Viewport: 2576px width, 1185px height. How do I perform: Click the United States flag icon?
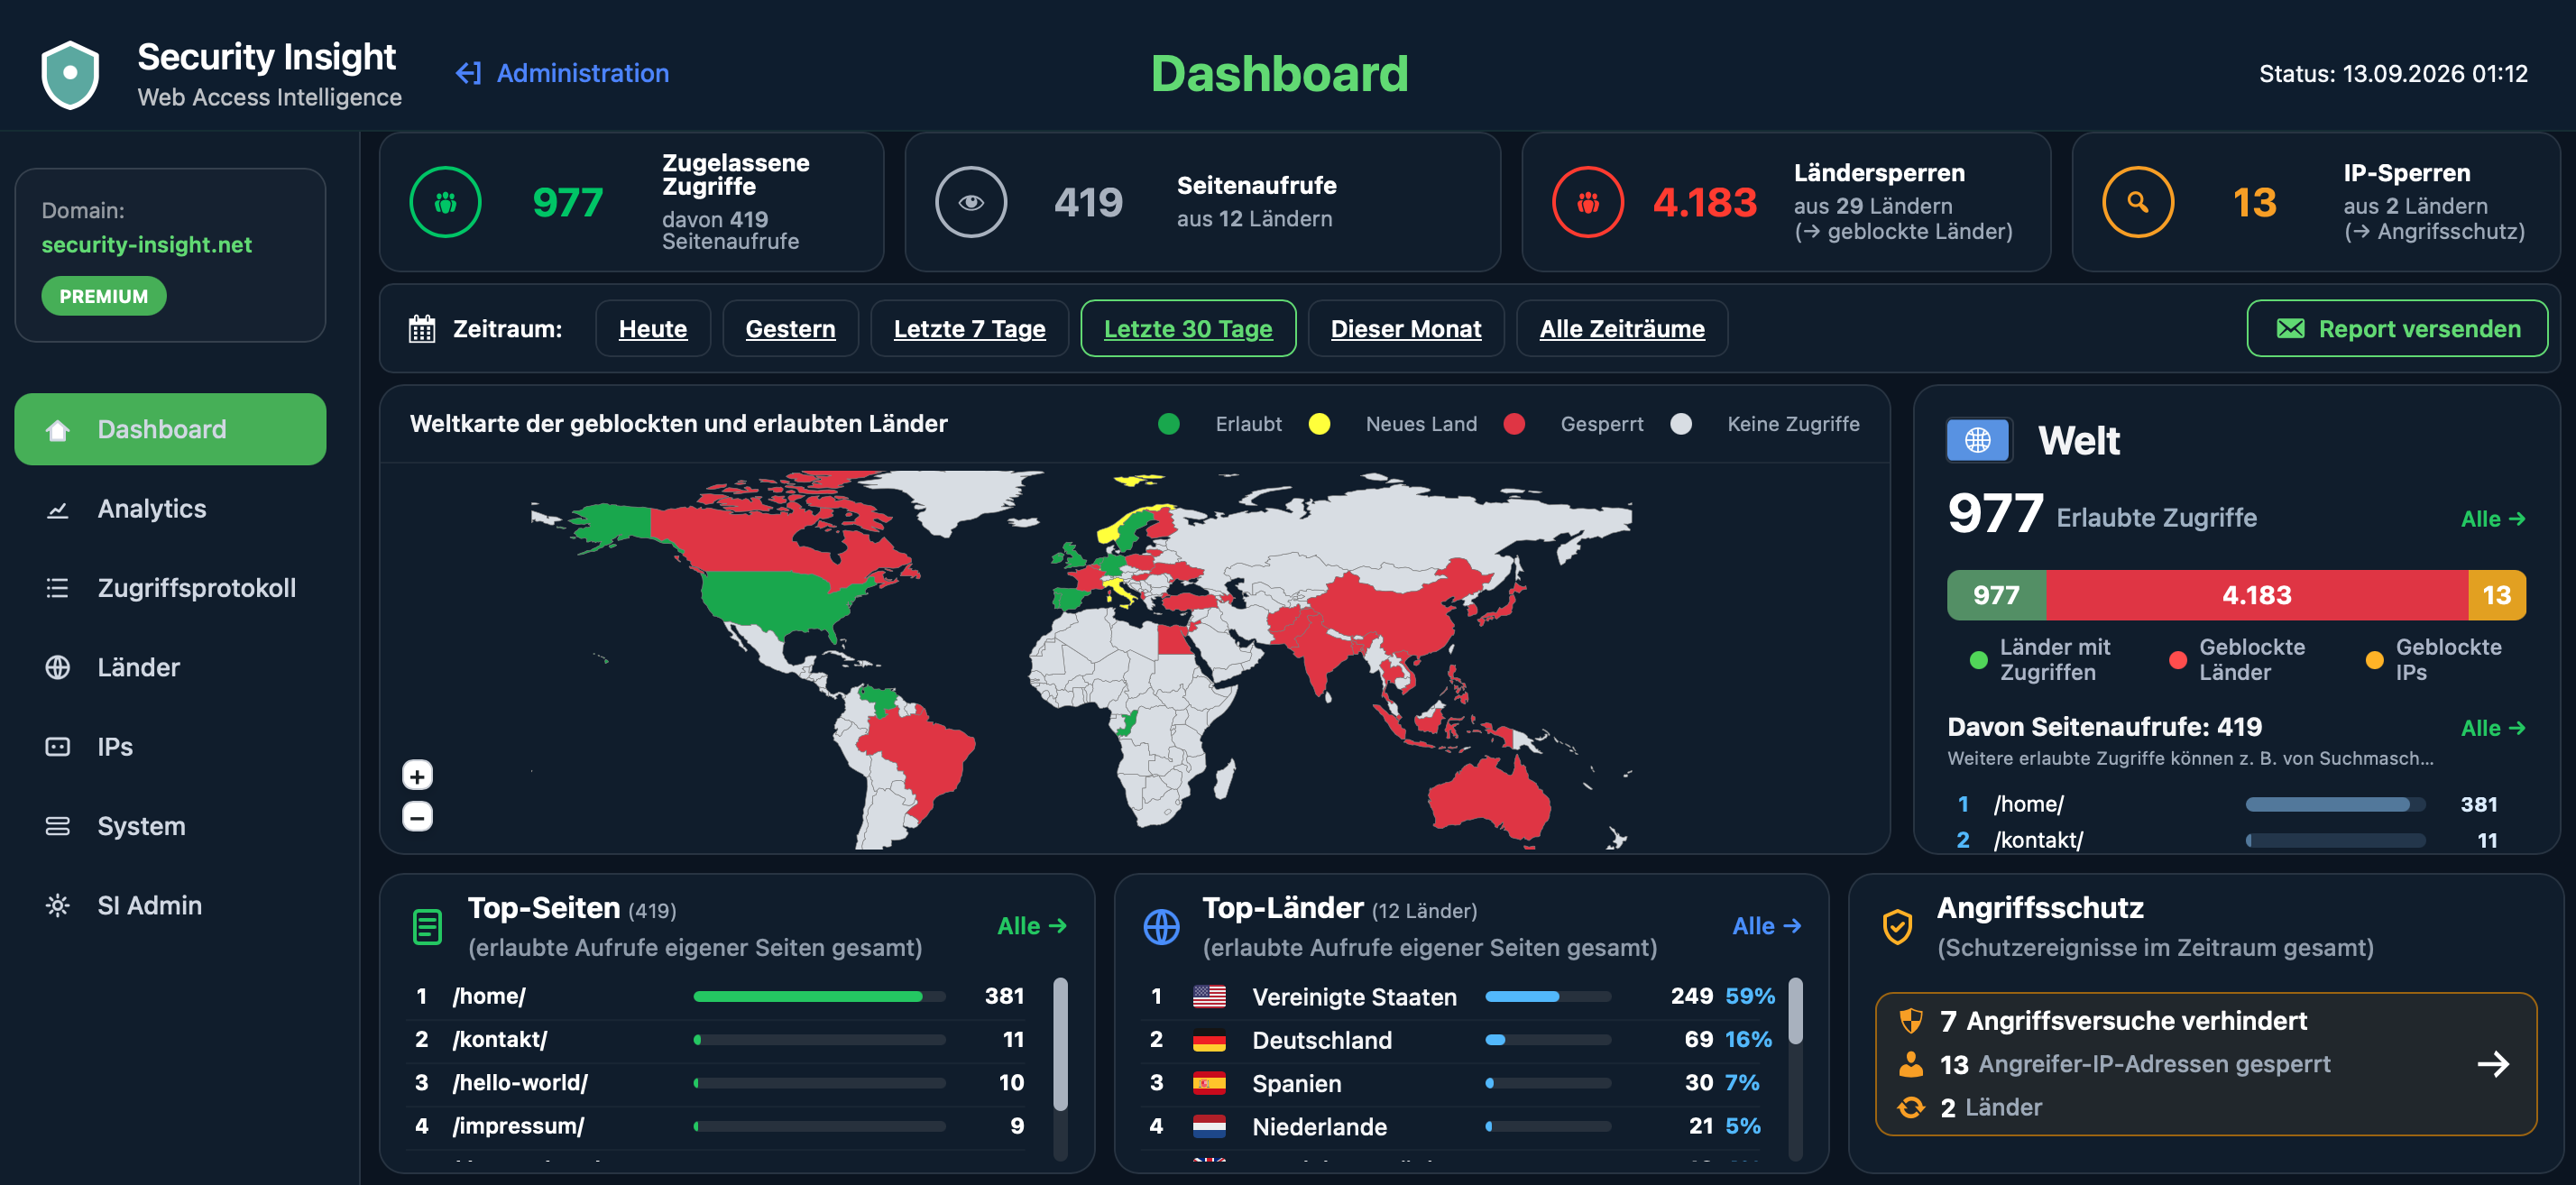[1209, 996]
